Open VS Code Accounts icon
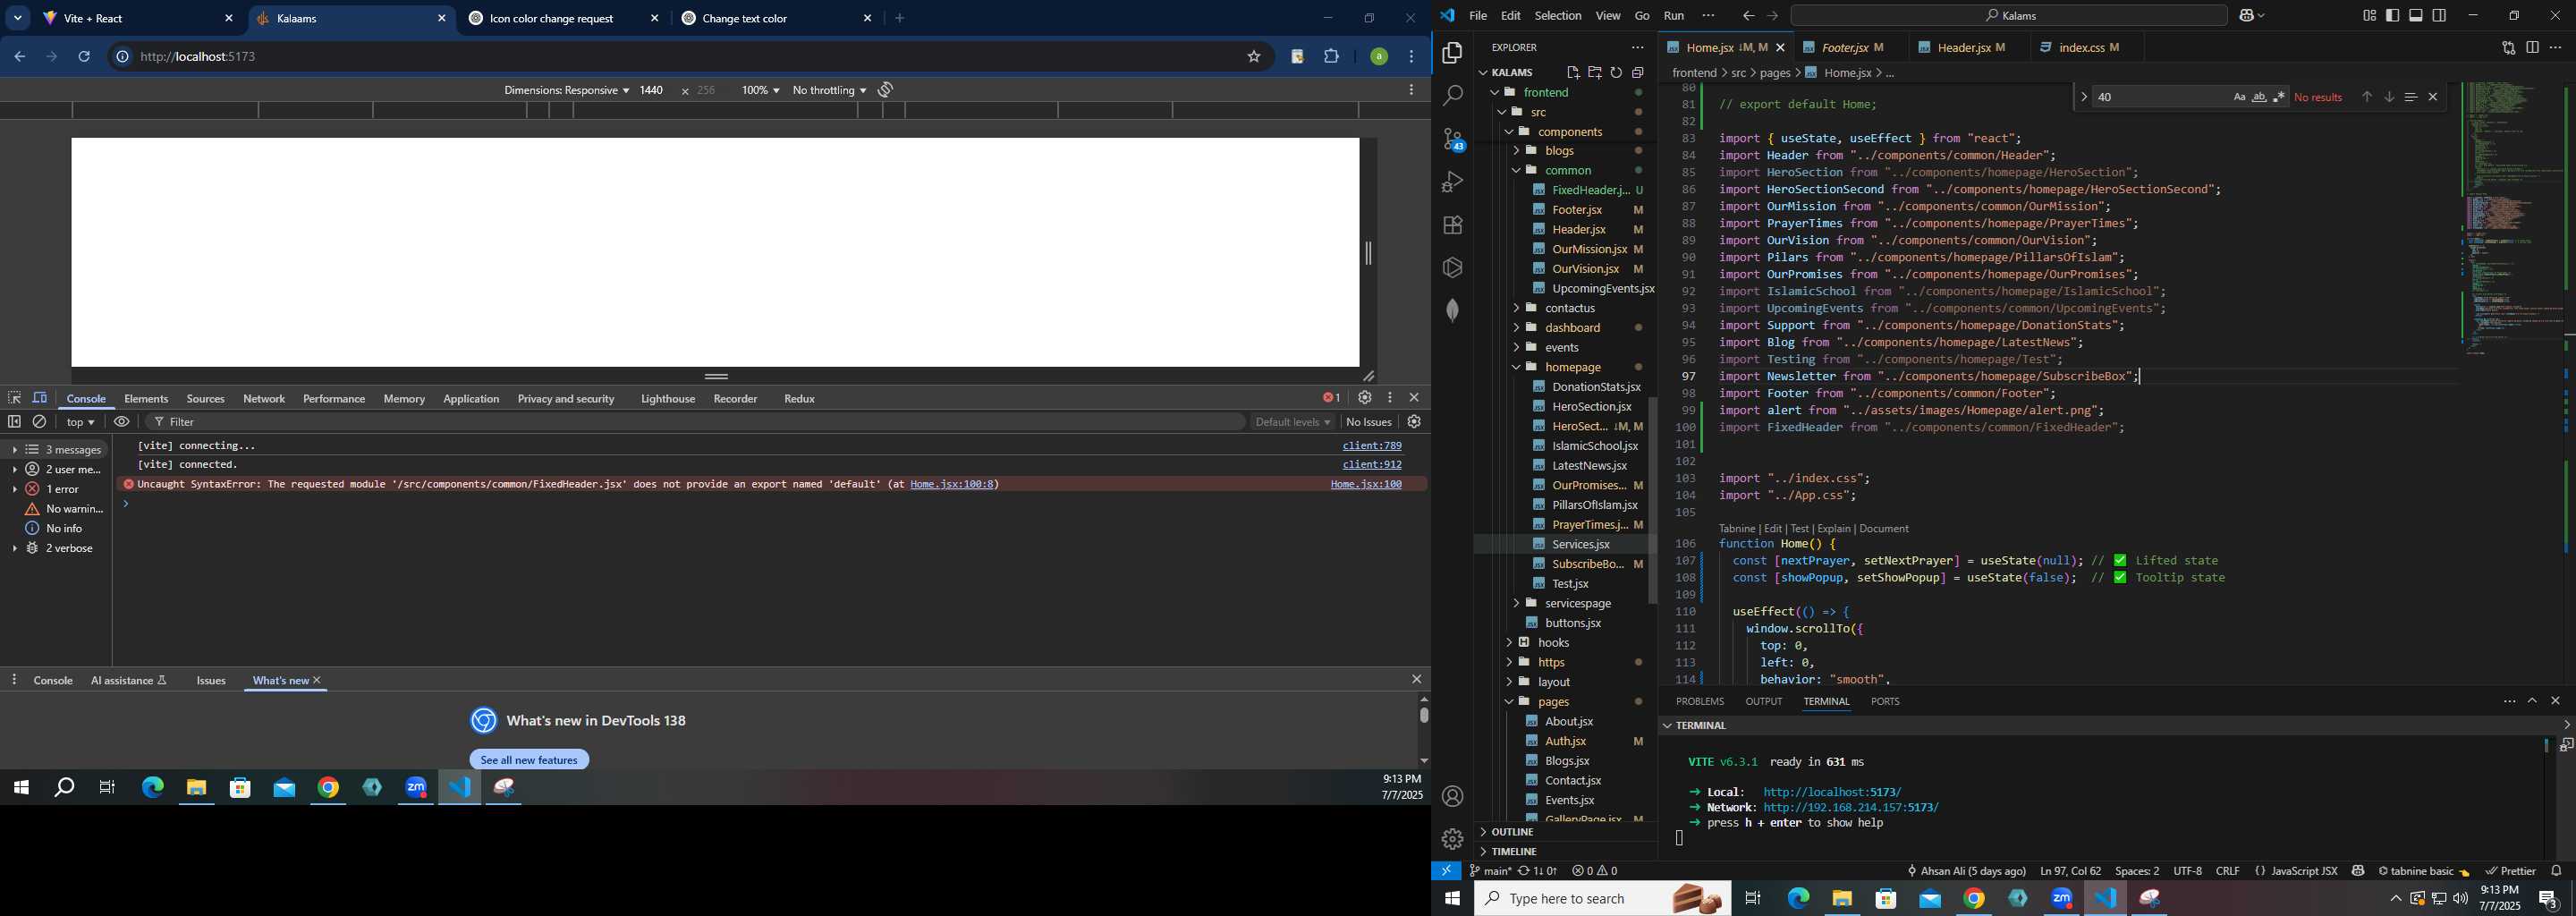 1452,797
